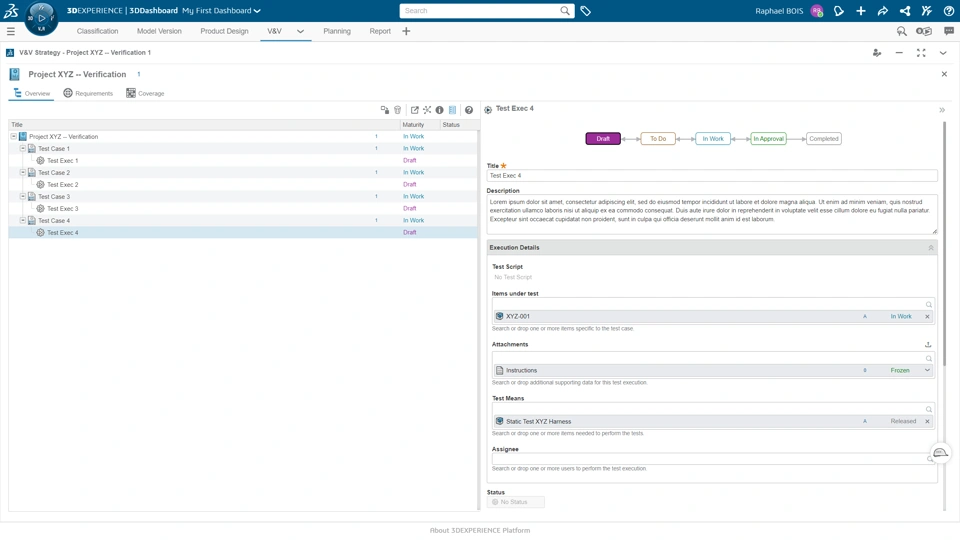Click the search magnifier in tab bar
This screenshot has width=960, height=540.
click(x=901, y=31)
